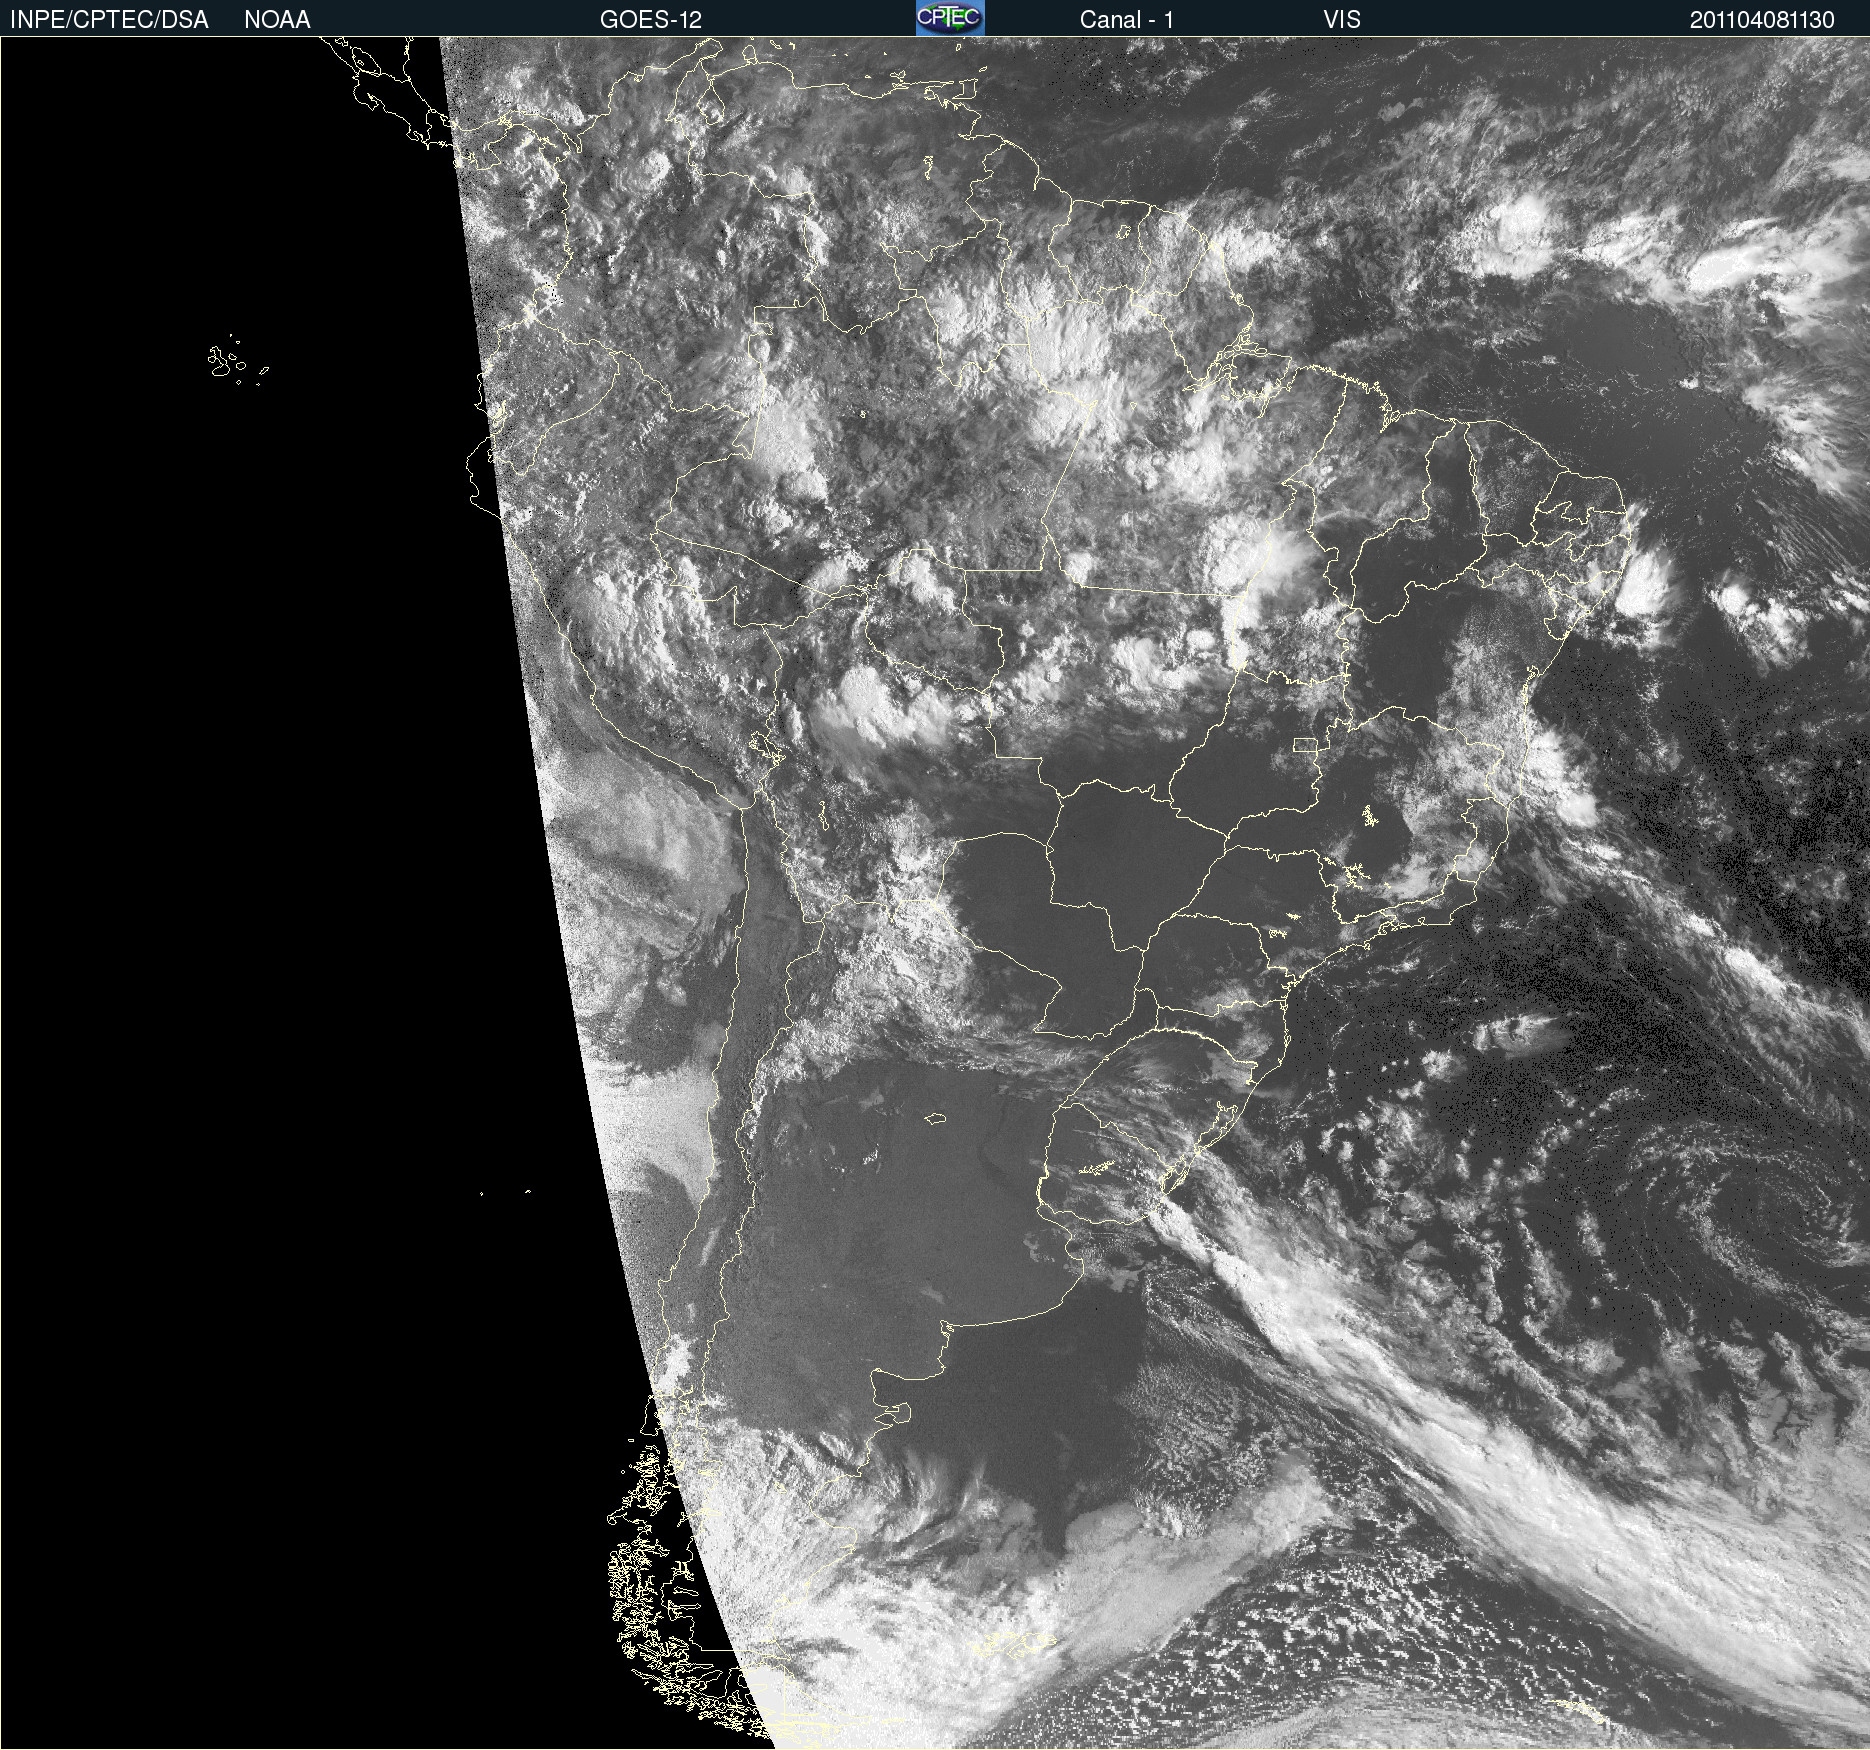Click the NOAA label in header
1870x1750 pixels.
click(277, 19)
